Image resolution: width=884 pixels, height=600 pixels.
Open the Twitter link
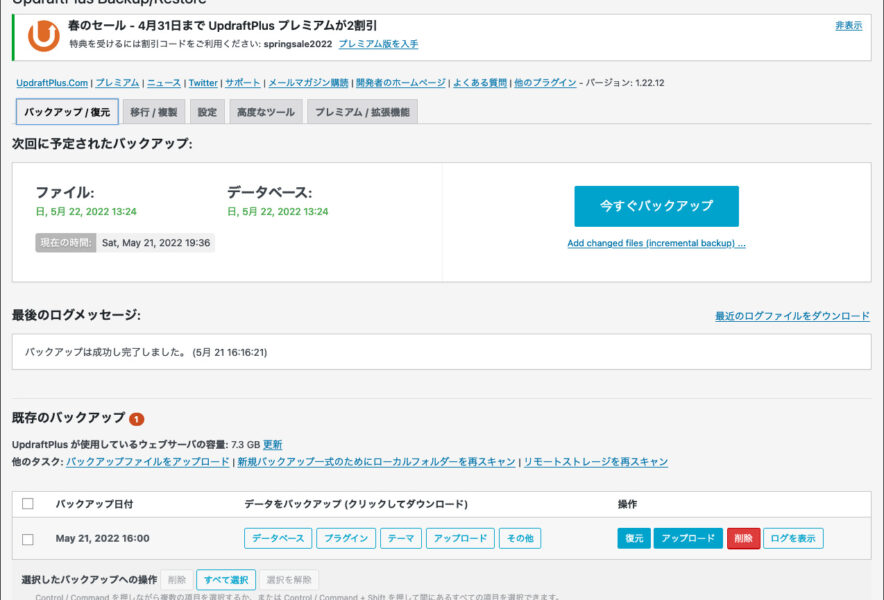click(203, 83)
